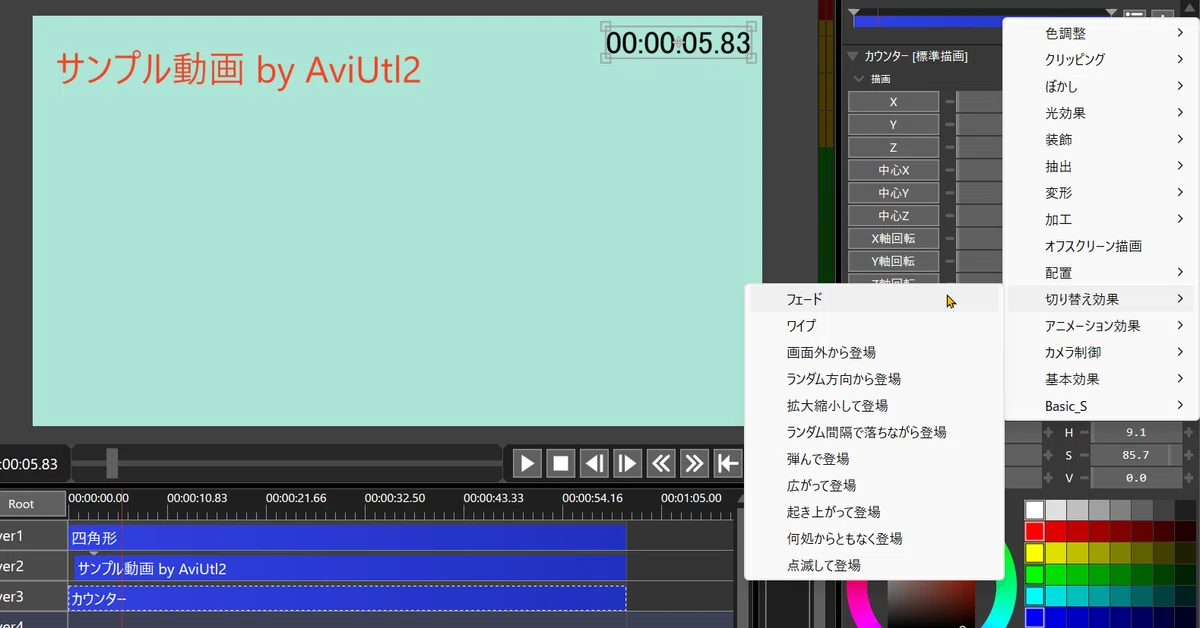Viewport: 1200px width, 628px height.
Task: Pick the pure red swatch in palette
Action: [1034, 531]
